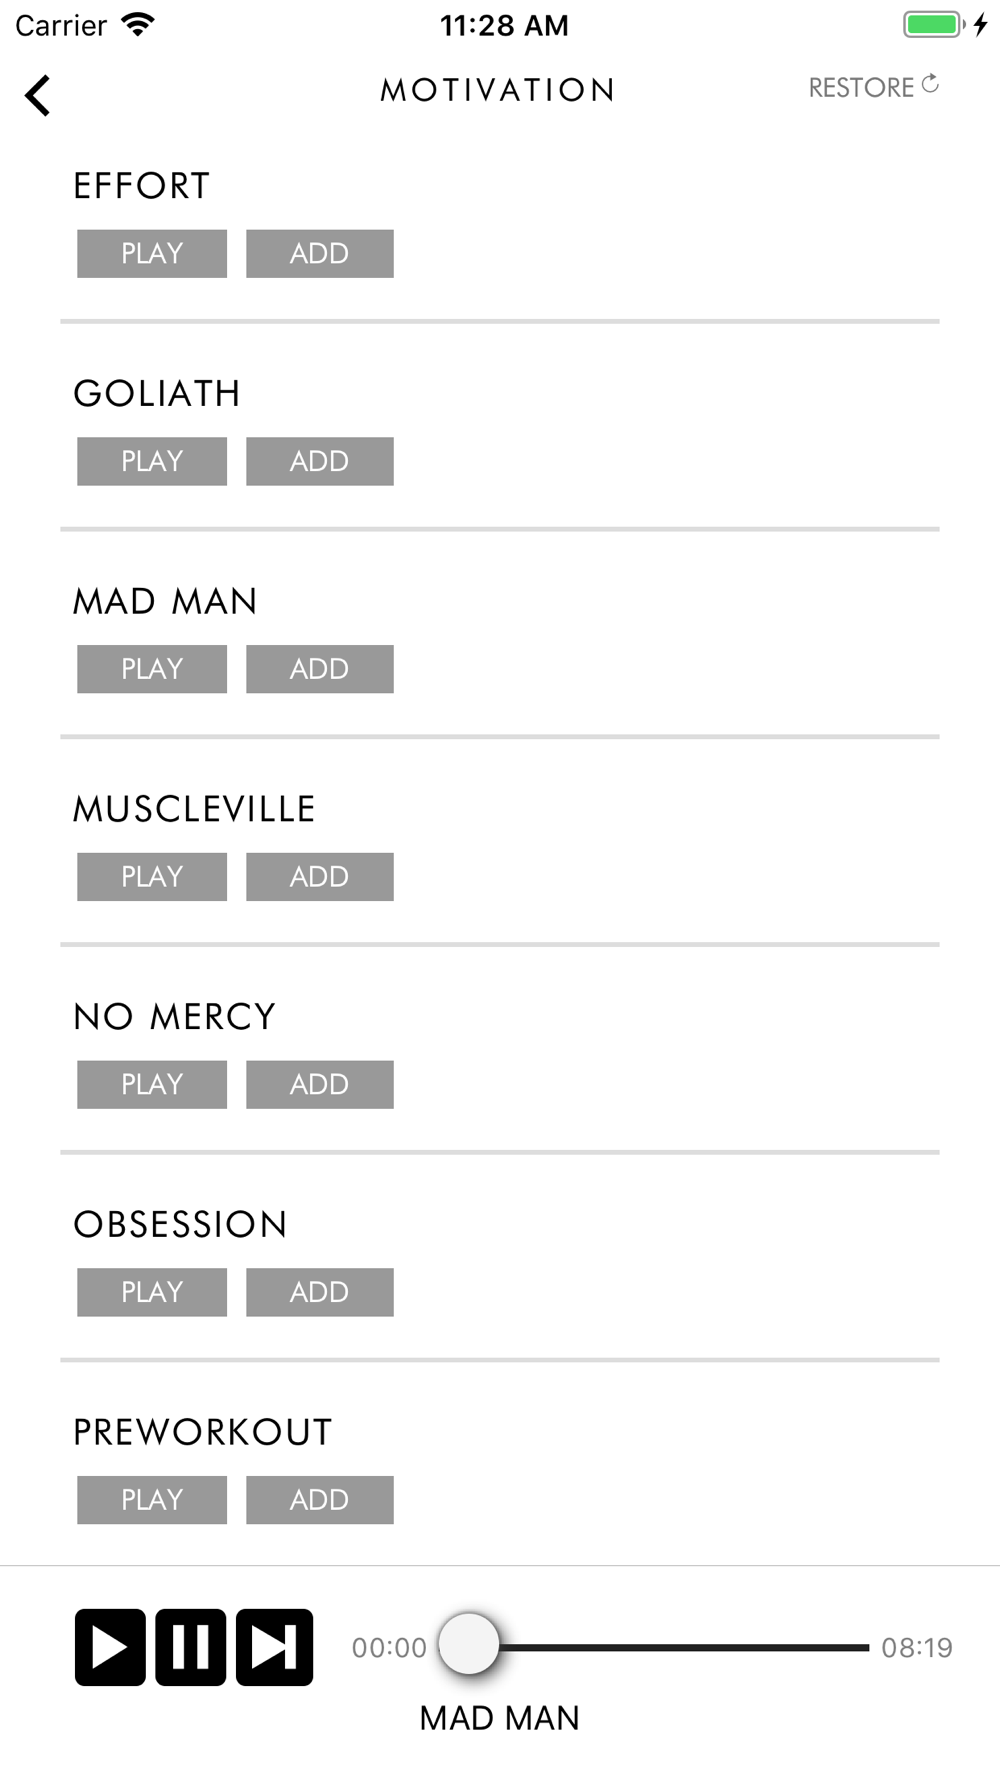Tap the play triangle in the player bar
The height and width of the screenshot is (1778, 1000).
(x=110, y=1647)
